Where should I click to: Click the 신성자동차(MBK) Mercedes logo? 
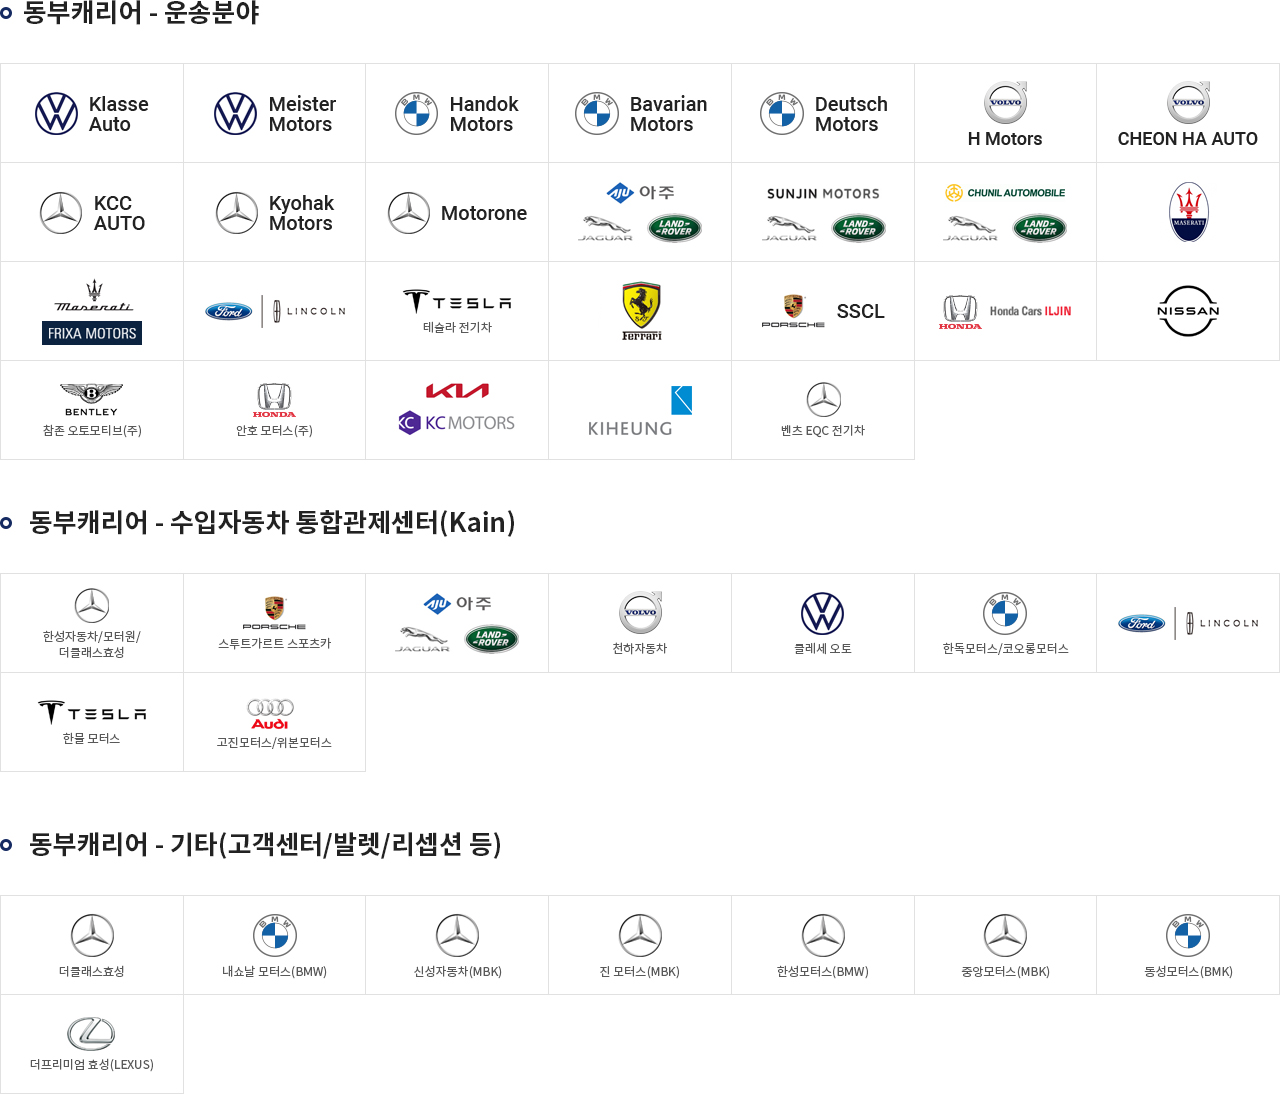pos(458,936)
